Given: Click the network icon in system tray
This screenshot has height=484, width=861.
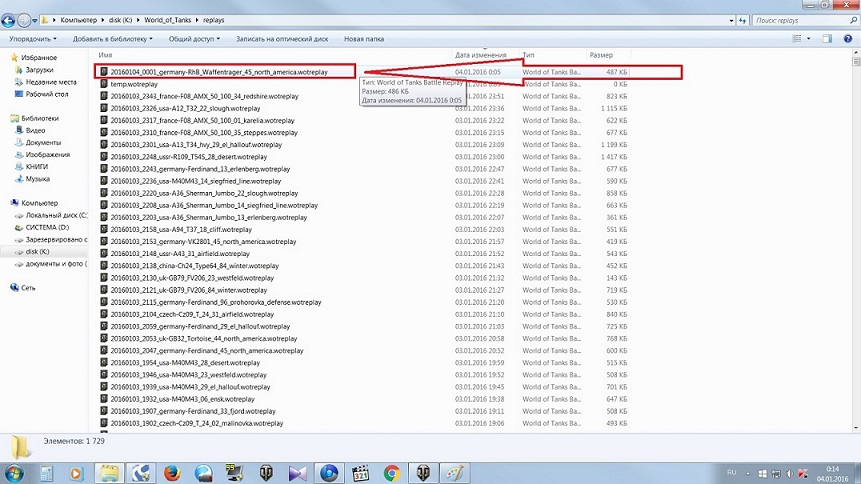Looking at the screenshot, I should pos(776,473).
